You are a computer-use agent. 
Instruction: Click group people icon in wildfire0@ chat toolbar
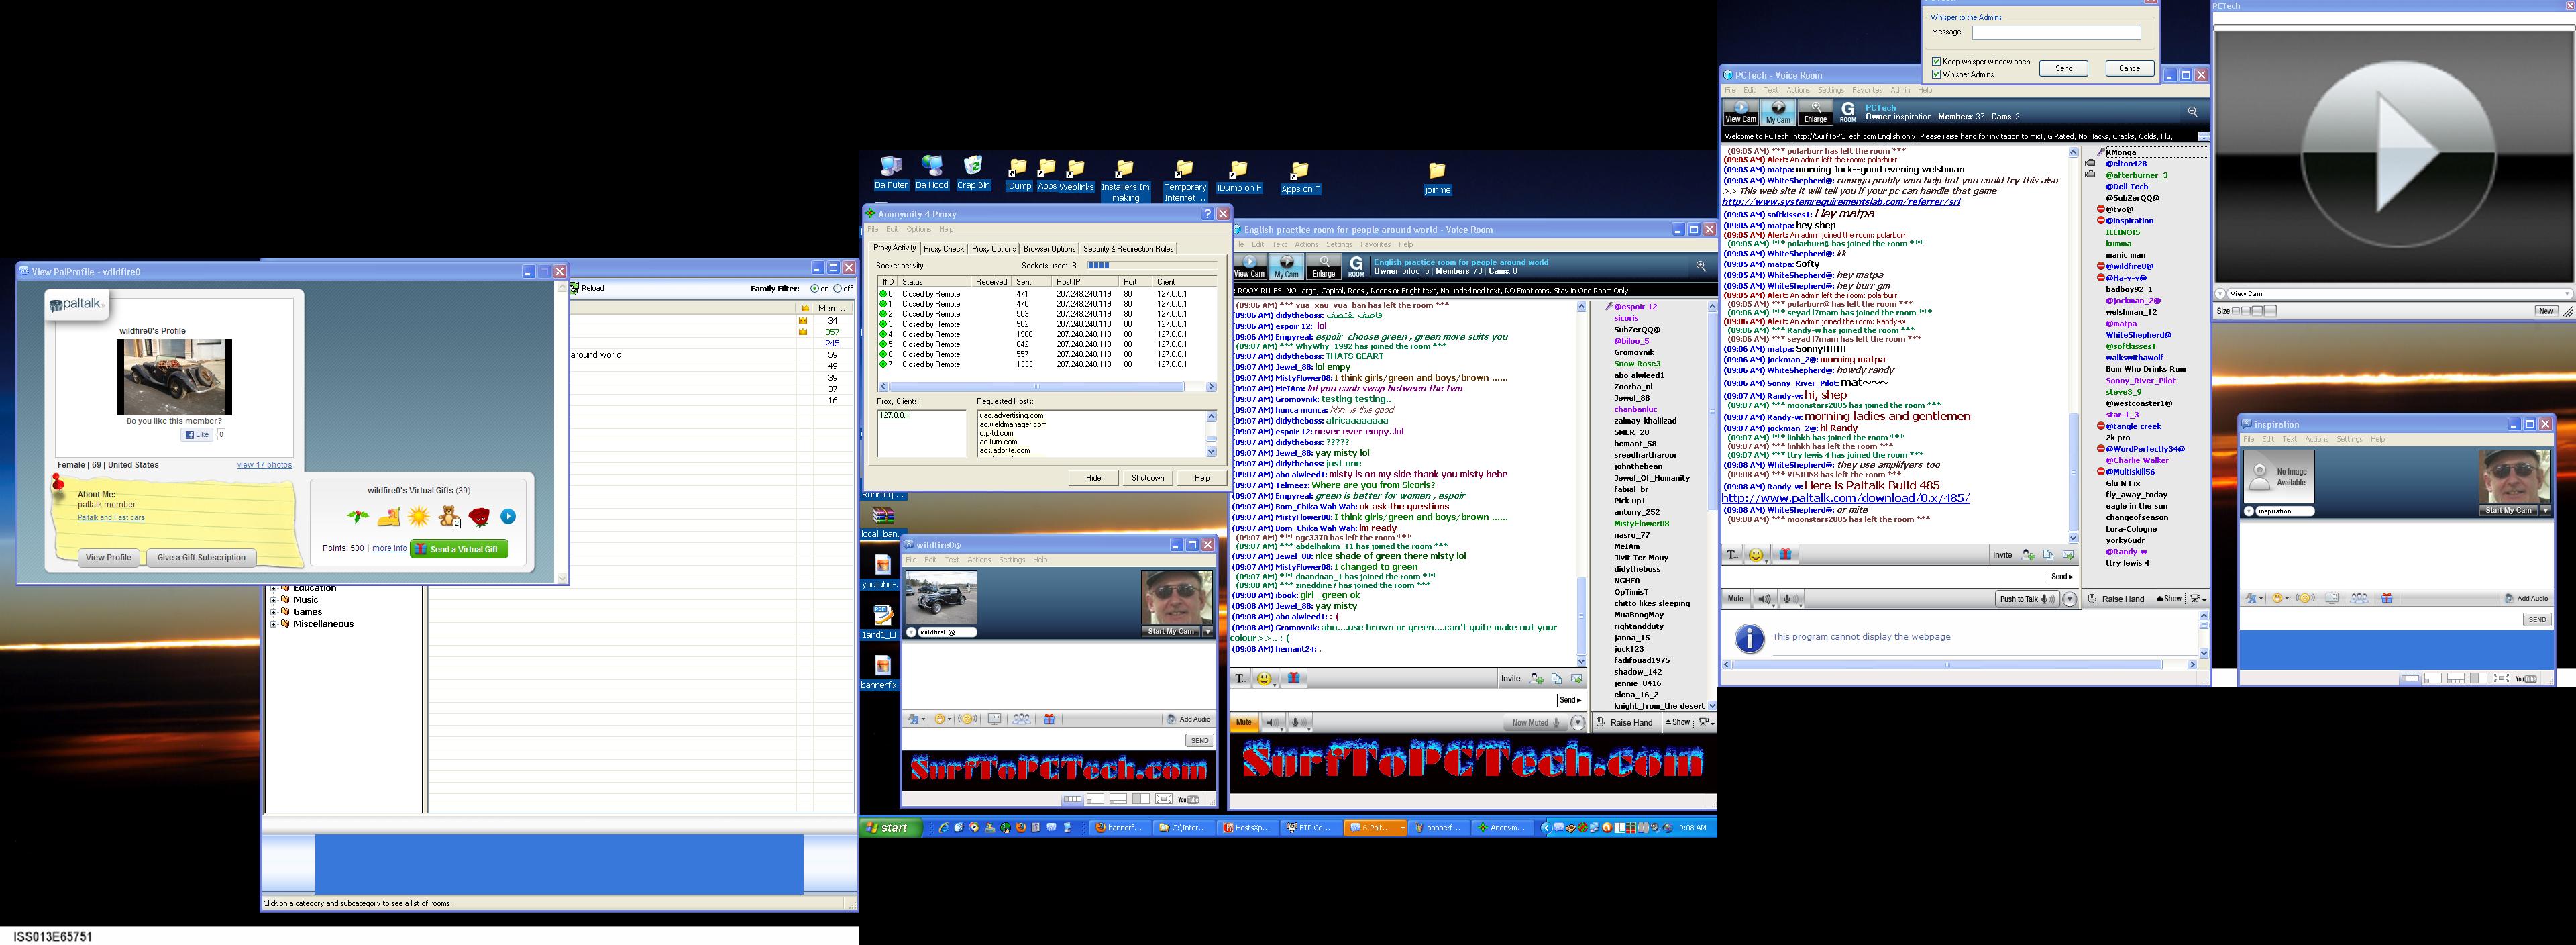coord(1022,719)
